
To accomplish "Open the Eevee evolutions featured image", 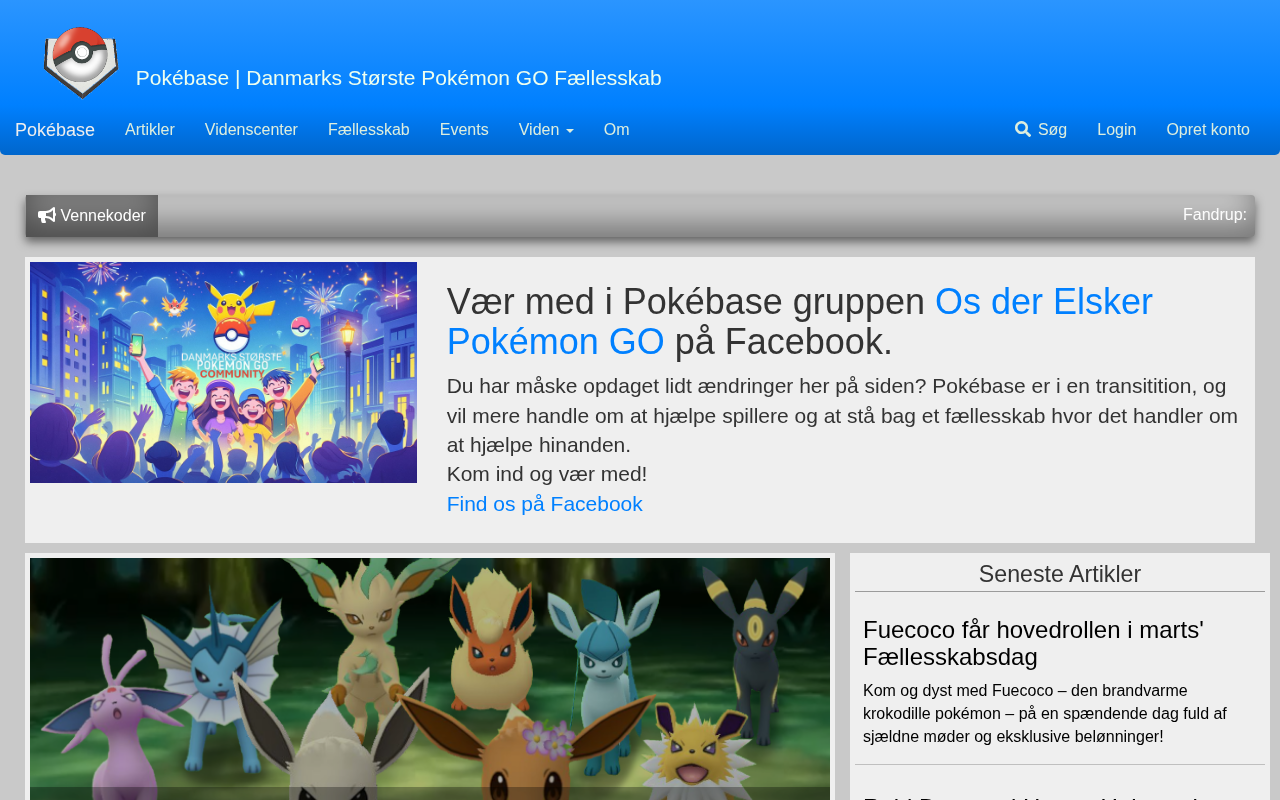I will (430, 679).
